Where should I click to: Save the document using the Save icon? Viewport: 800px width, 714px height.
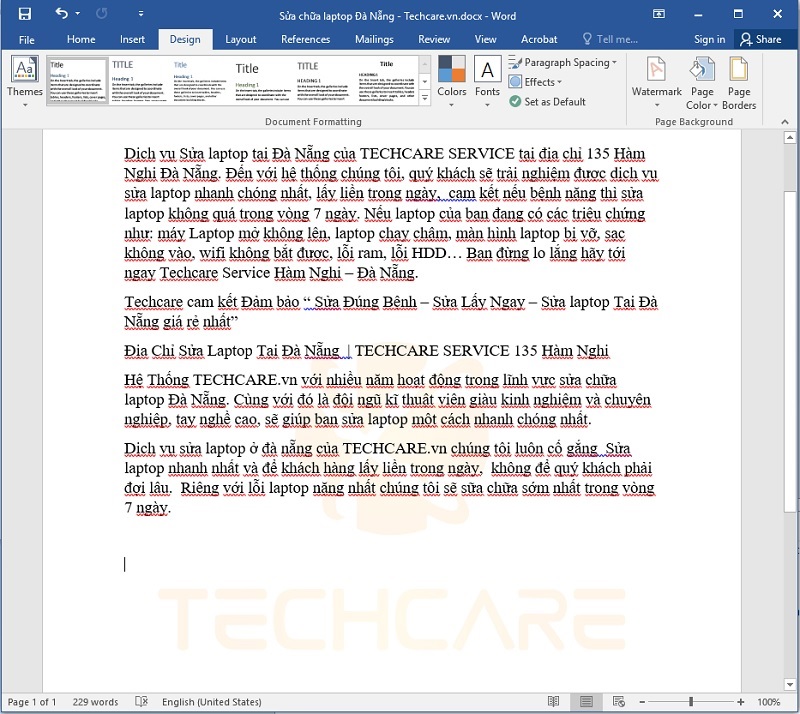pyautogui.click(x=25, y=14)
